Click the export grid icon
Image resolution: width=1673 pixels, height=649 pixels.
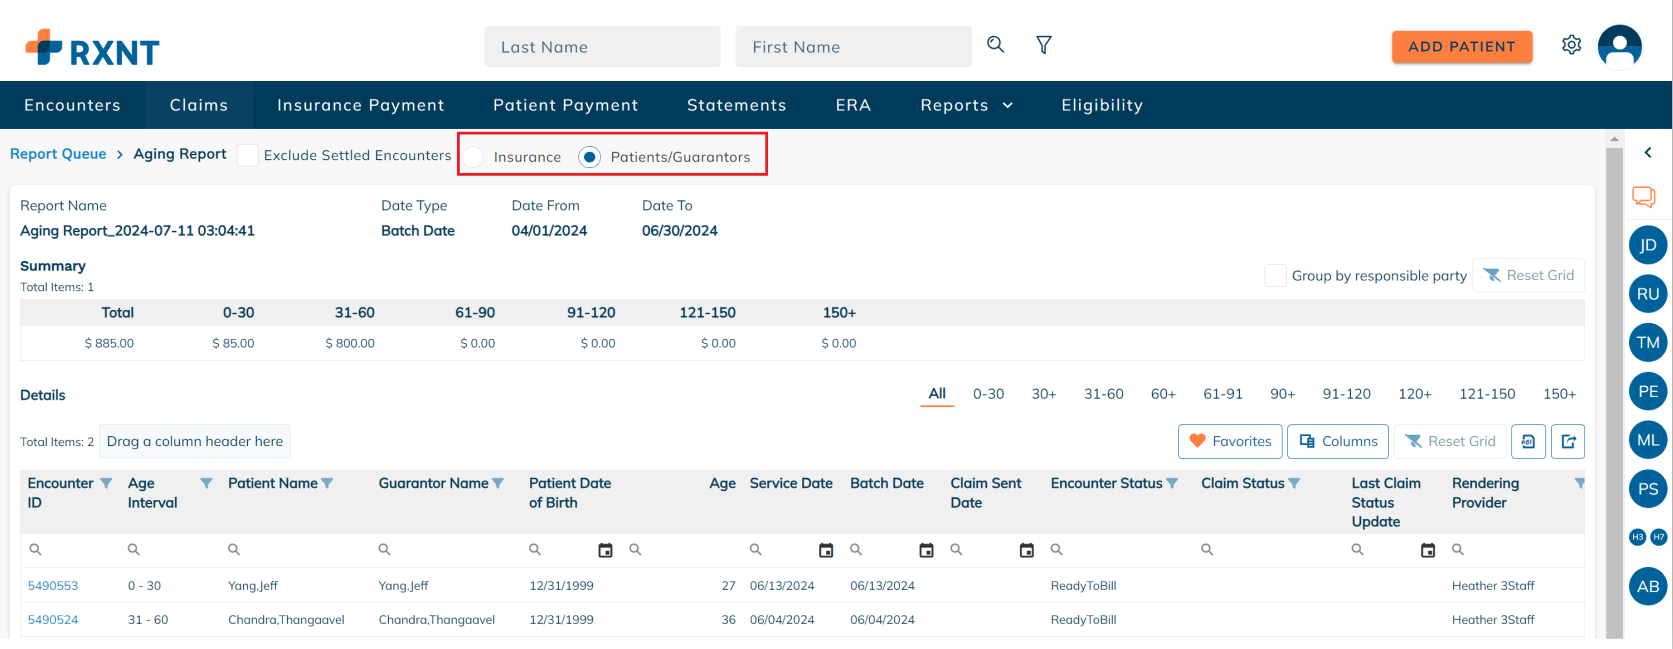(x=1568, y=441)
